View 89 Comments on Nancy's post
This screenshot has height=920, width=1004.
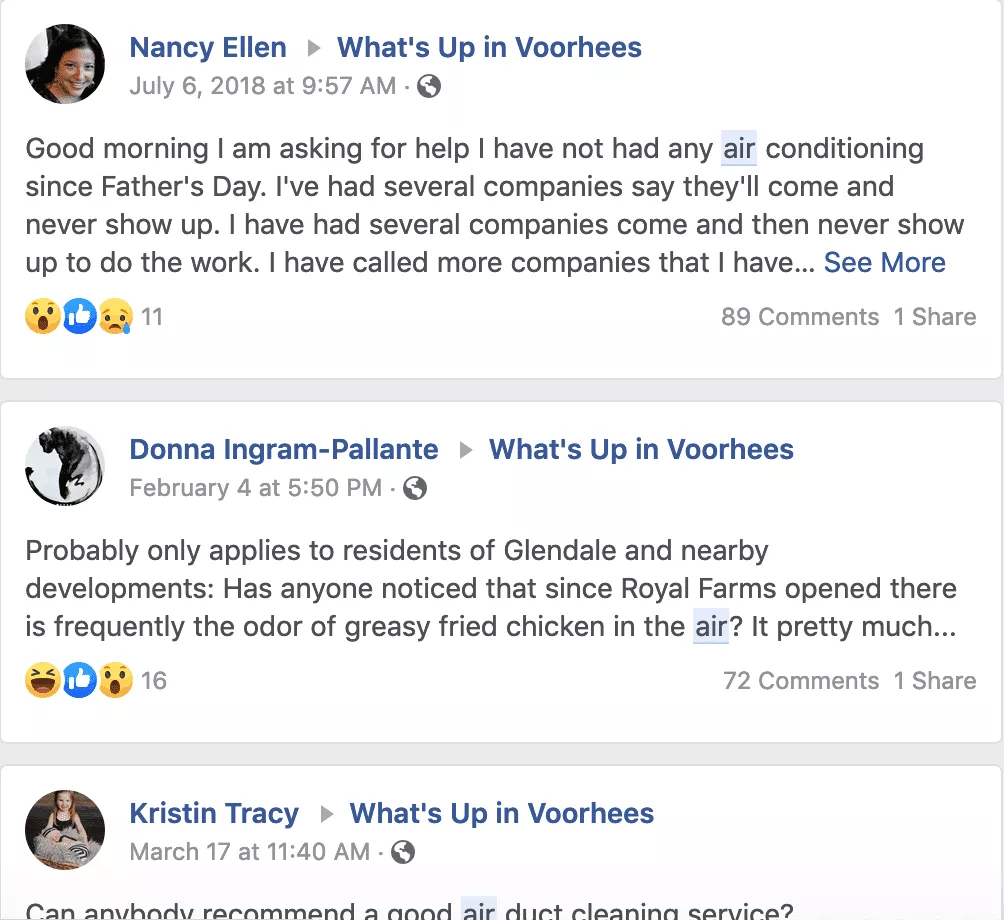pos(799,317)
